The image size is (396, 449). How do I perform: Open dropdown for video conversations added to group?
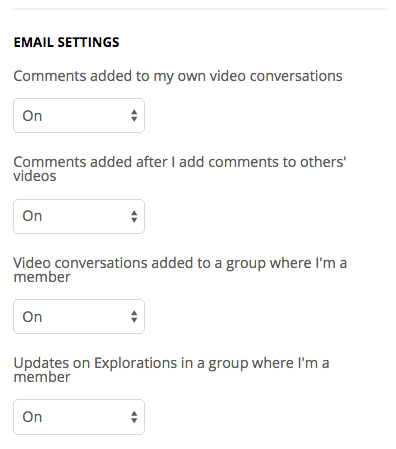pos(79,316)
